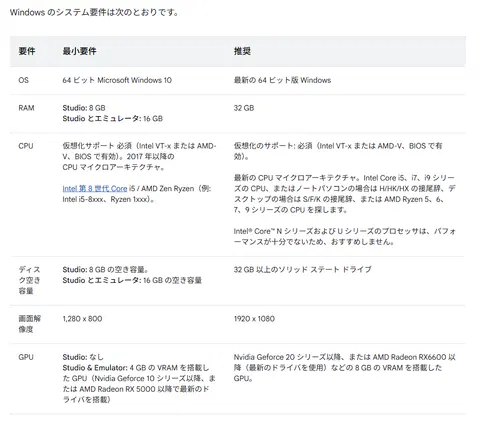Screen dimensions: 482x422
Task: Click Studio: 8 GB の空き容量 text
Action: 106,269
